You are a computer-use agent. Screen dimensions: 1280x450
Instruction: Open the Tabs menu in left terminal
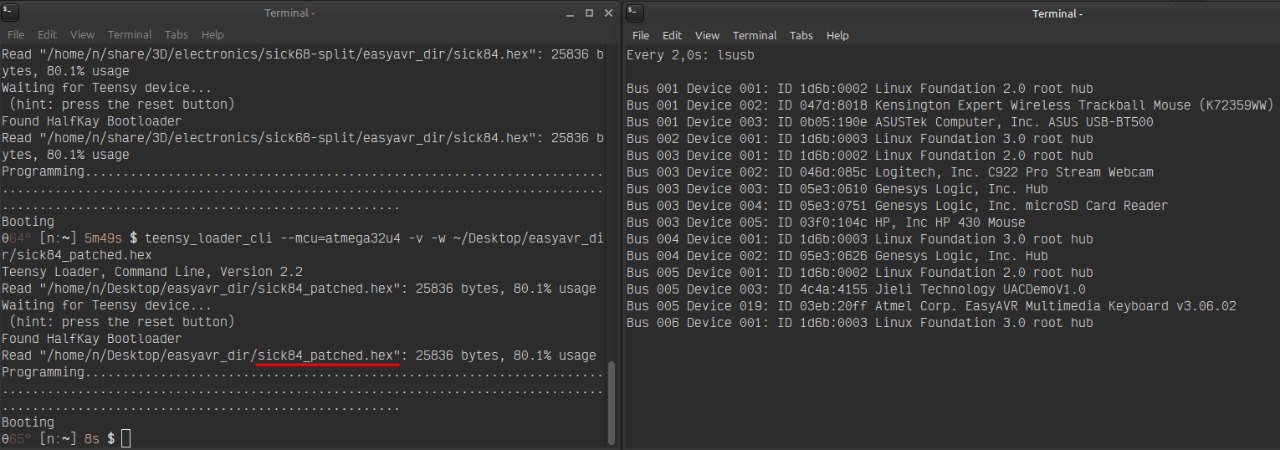(x=177, y=34)
